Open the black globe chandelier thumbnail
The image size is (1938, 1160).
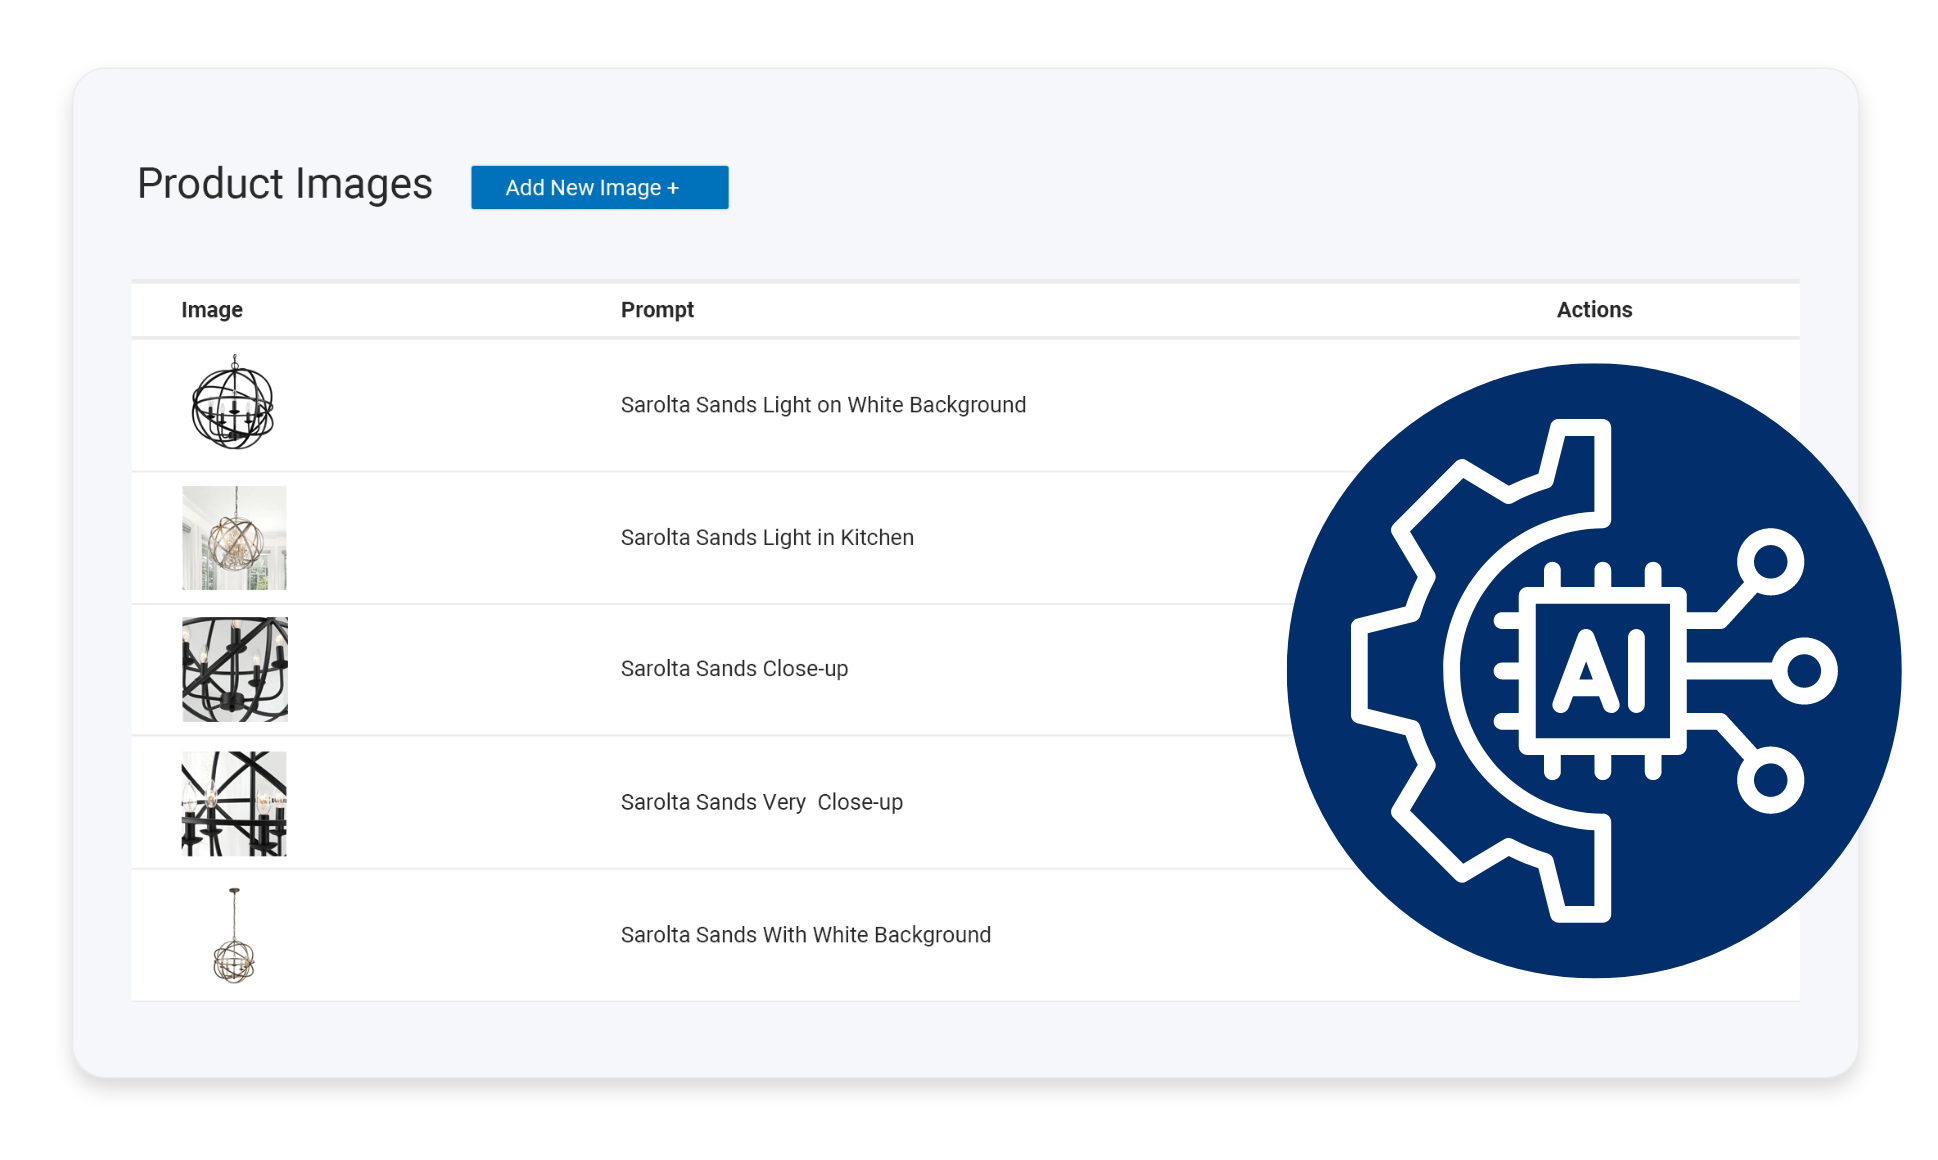pos(233,404)
